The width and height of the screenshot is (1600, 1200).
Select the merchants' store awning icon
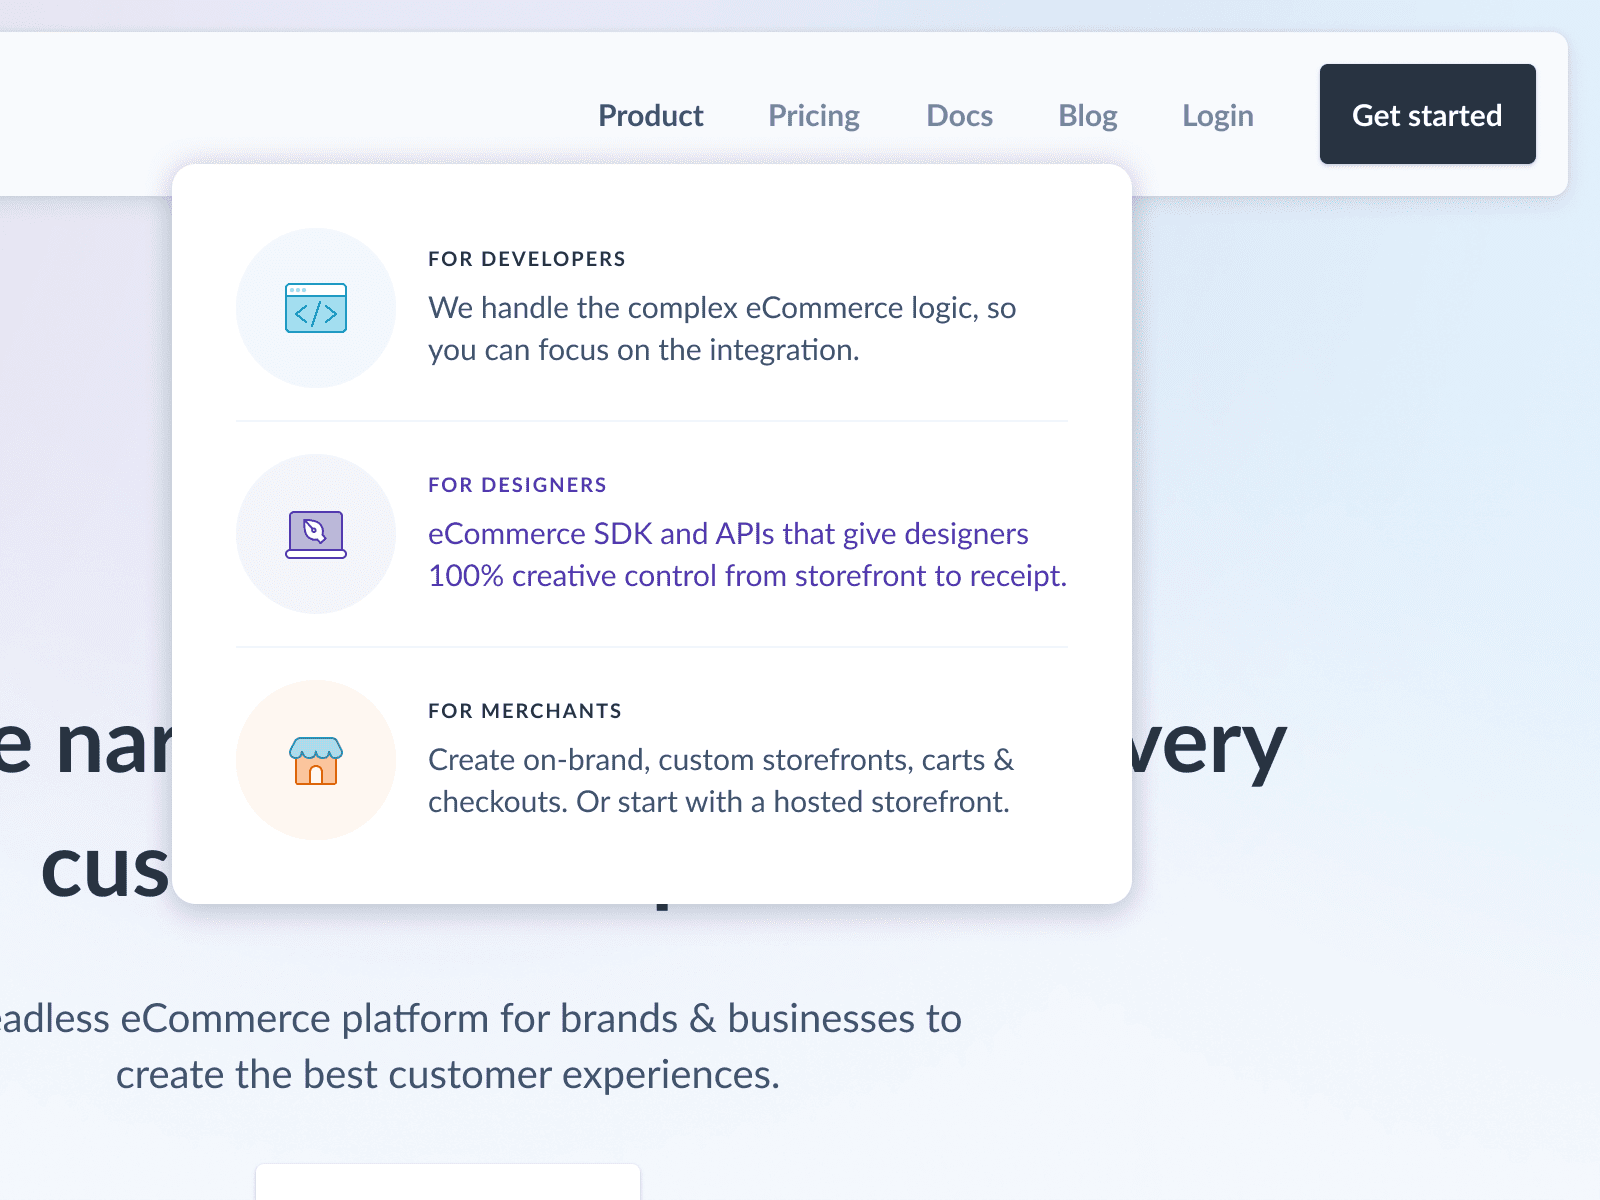315,747
